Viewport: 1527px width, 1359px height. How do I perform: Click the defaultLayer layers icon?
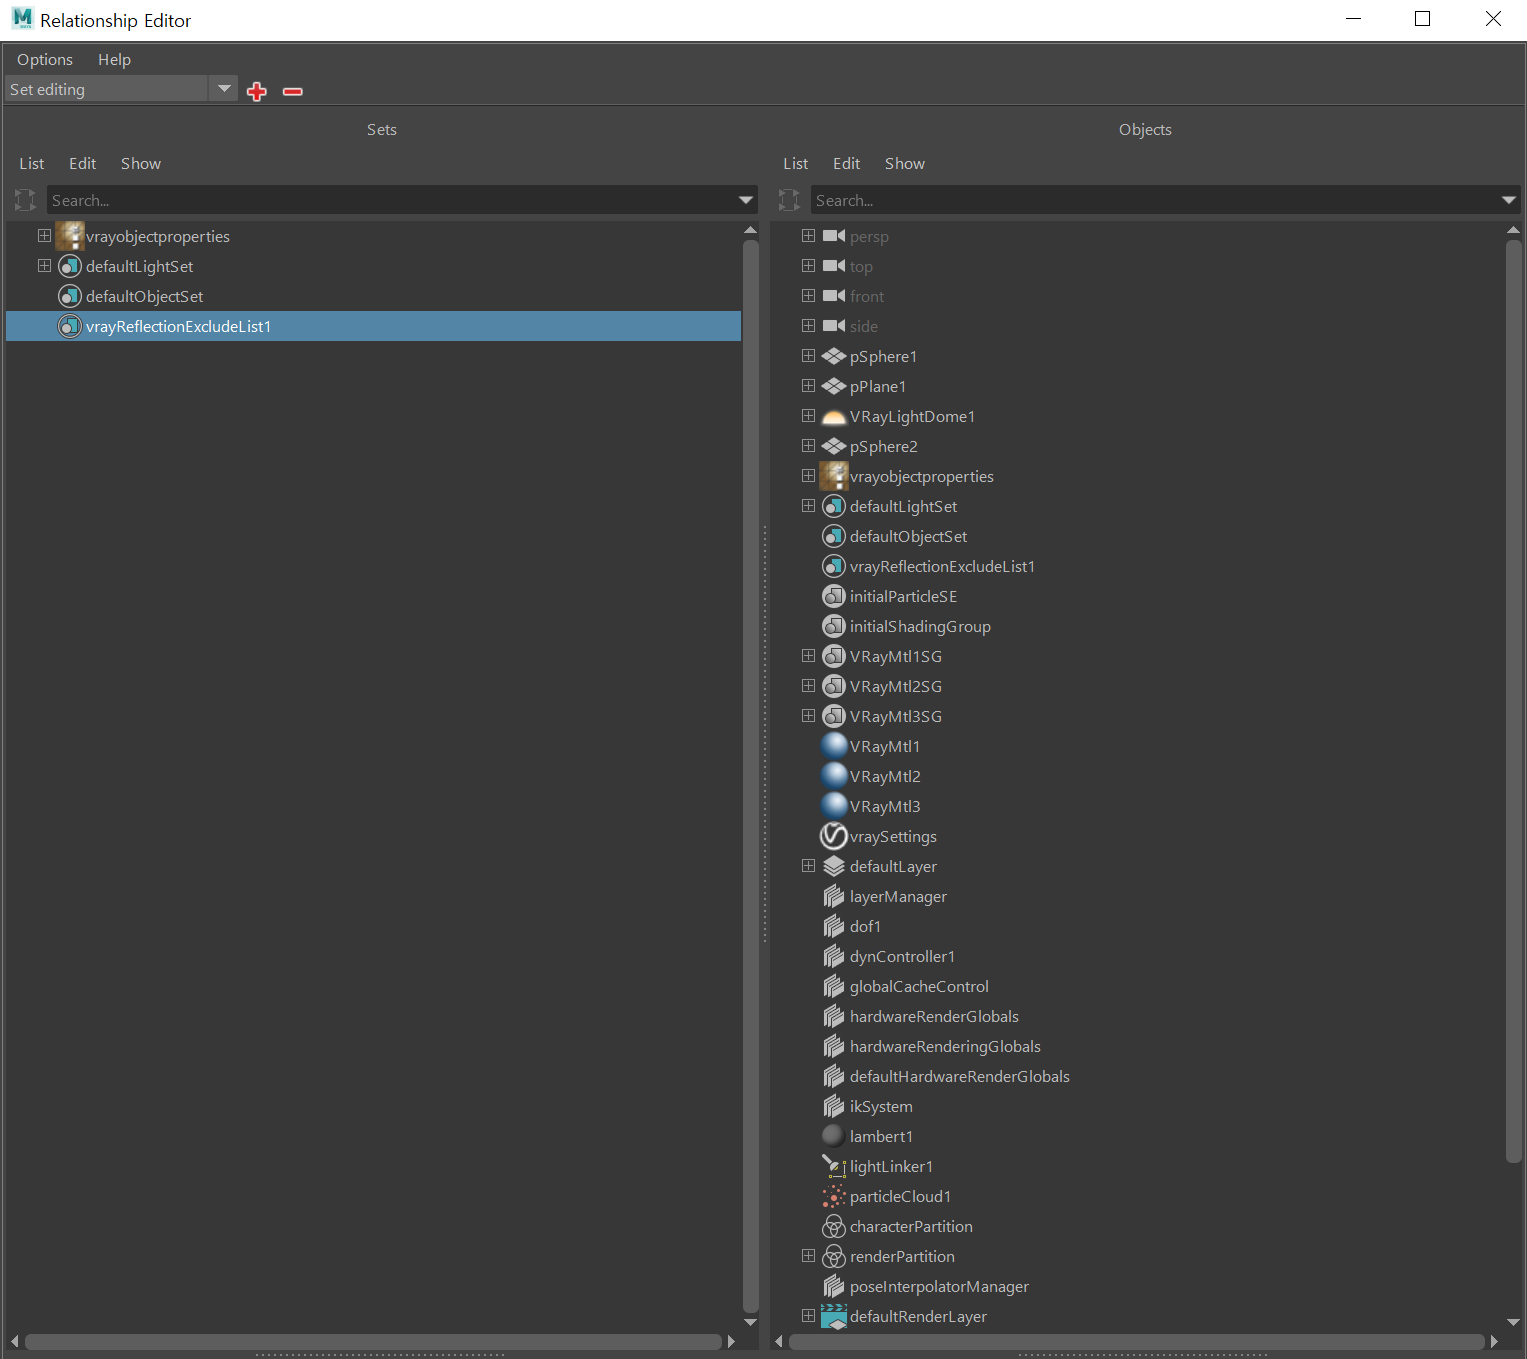click(834, 866)
